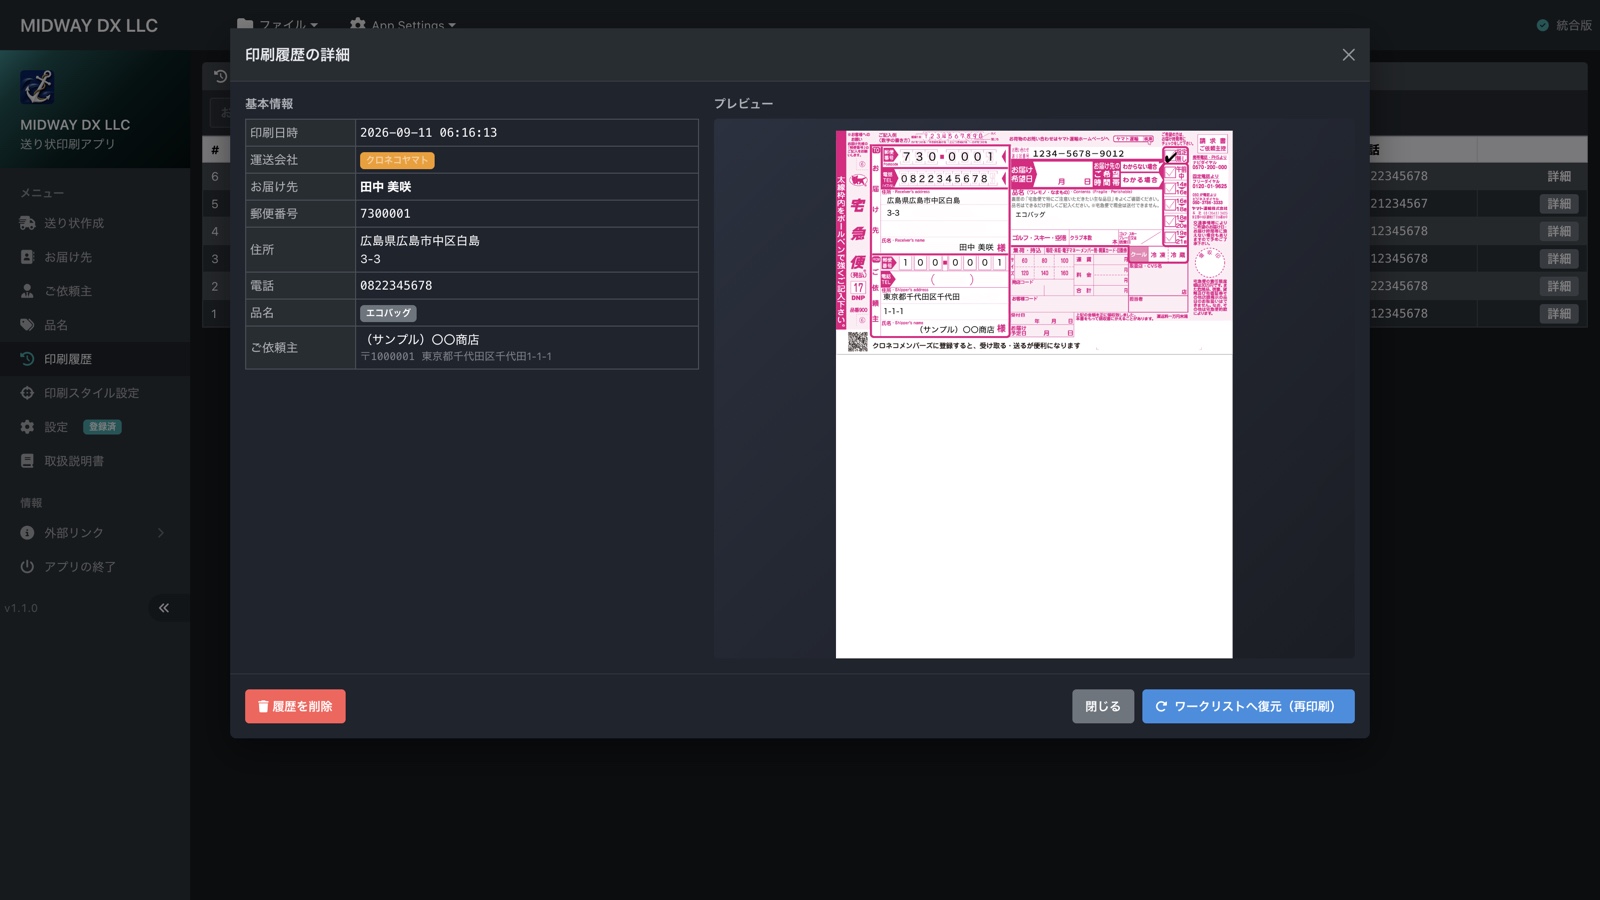
Task: Click the book icon beside 取扱説明書
Action: tap(27, 461)
